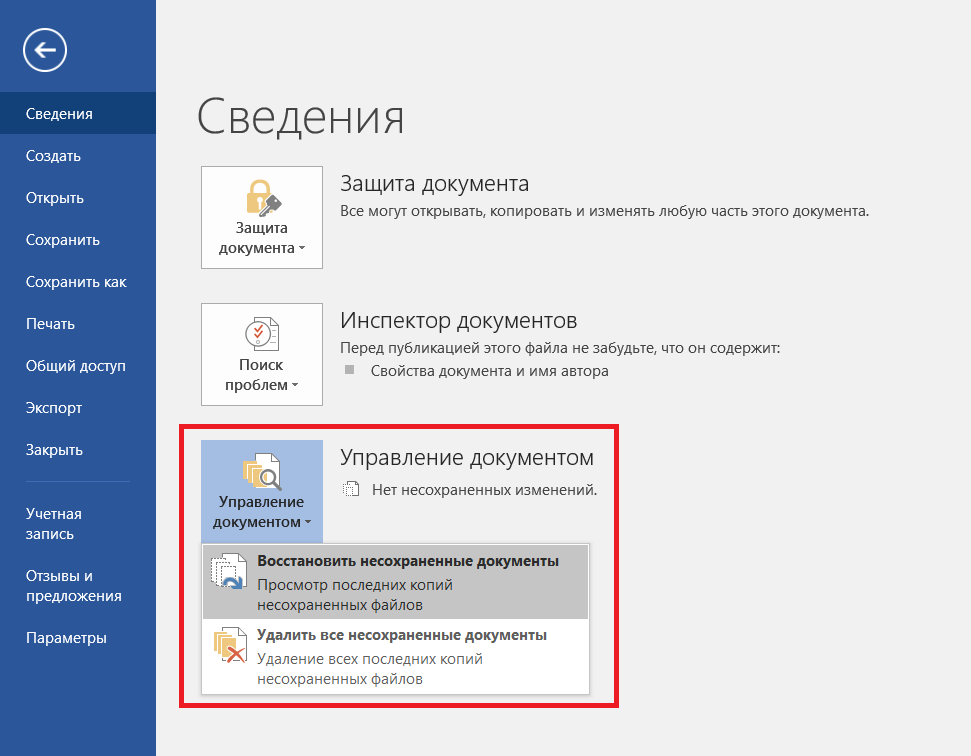Image resolution: width=971 pixels, height=756 pixels.
Task: Open Отзывы и предложения
Action: (78, 586)
